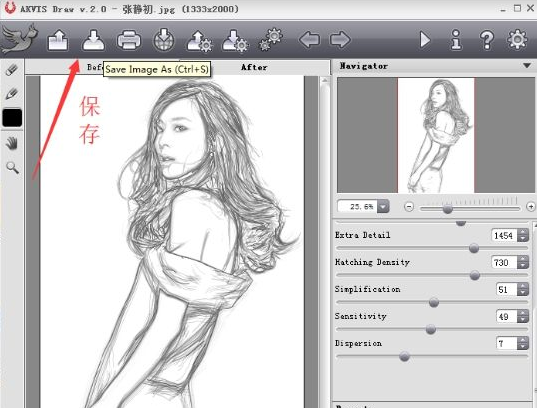538x408 pixels.
Task: Open the 25.6% zoom dropdown
Action: click(383, 207)
